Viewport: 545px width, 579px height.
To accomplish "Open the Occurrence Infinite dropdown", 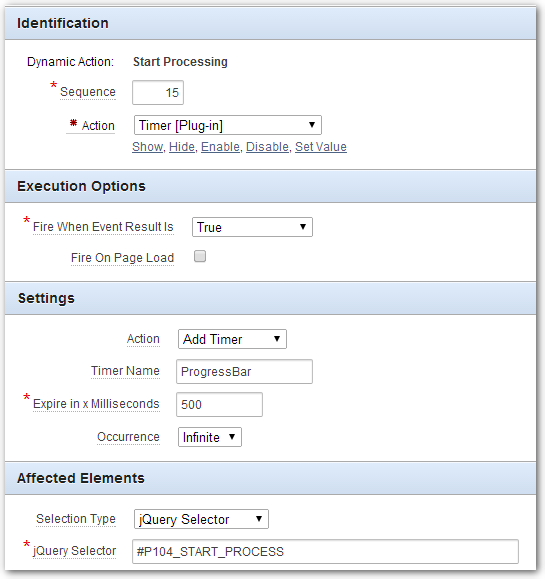I will tap(210, 437).
